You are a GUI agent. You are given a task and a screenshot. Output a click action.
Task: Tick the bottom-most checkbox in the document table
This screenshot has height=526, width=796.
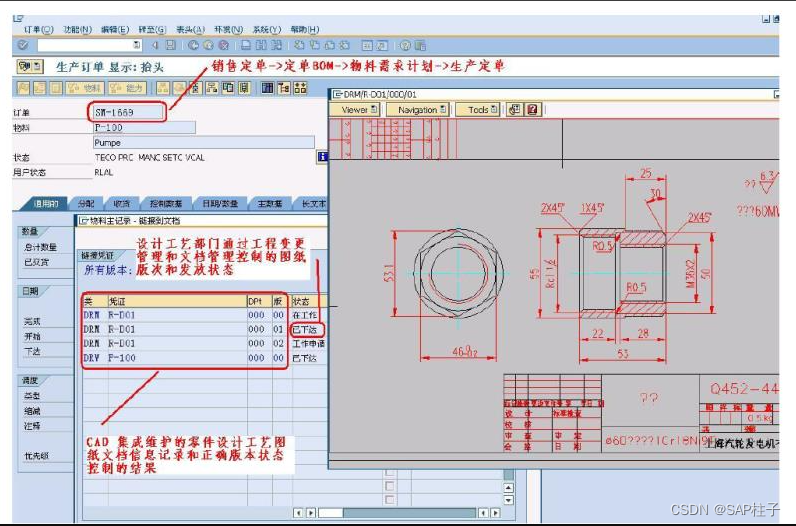389,500
